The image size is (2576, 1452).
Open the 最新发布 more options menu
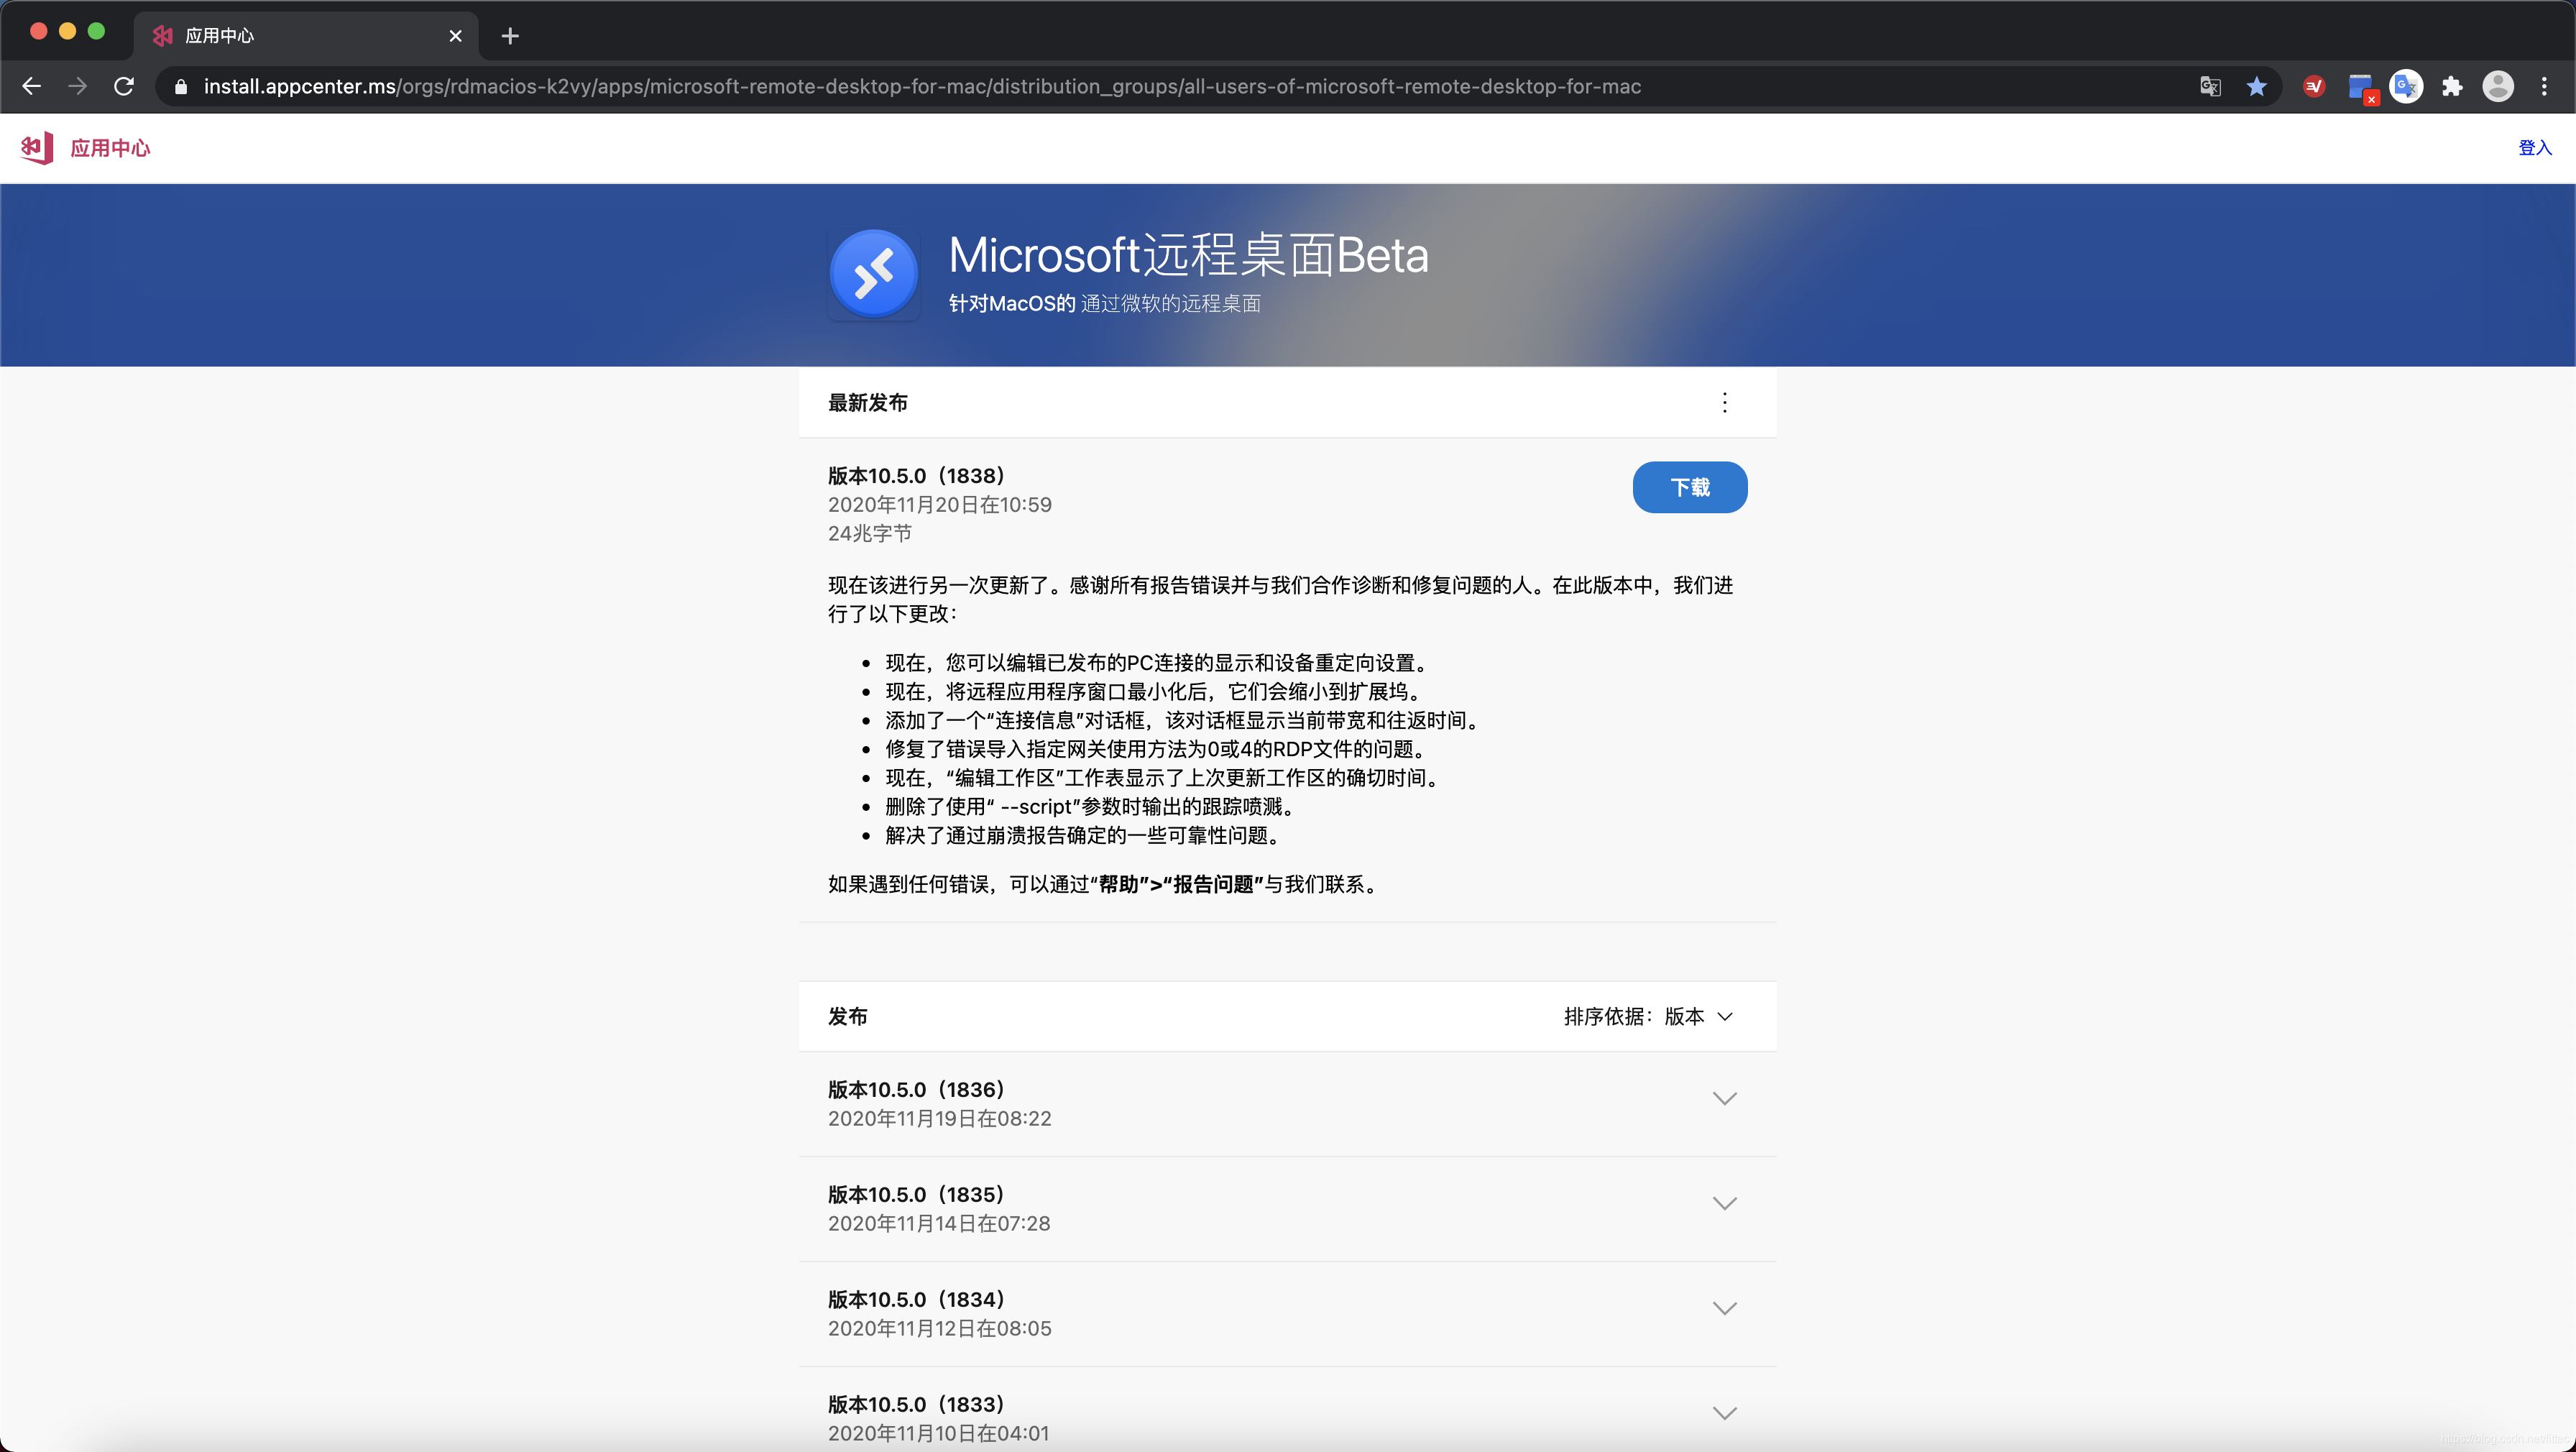(1724, 403)
